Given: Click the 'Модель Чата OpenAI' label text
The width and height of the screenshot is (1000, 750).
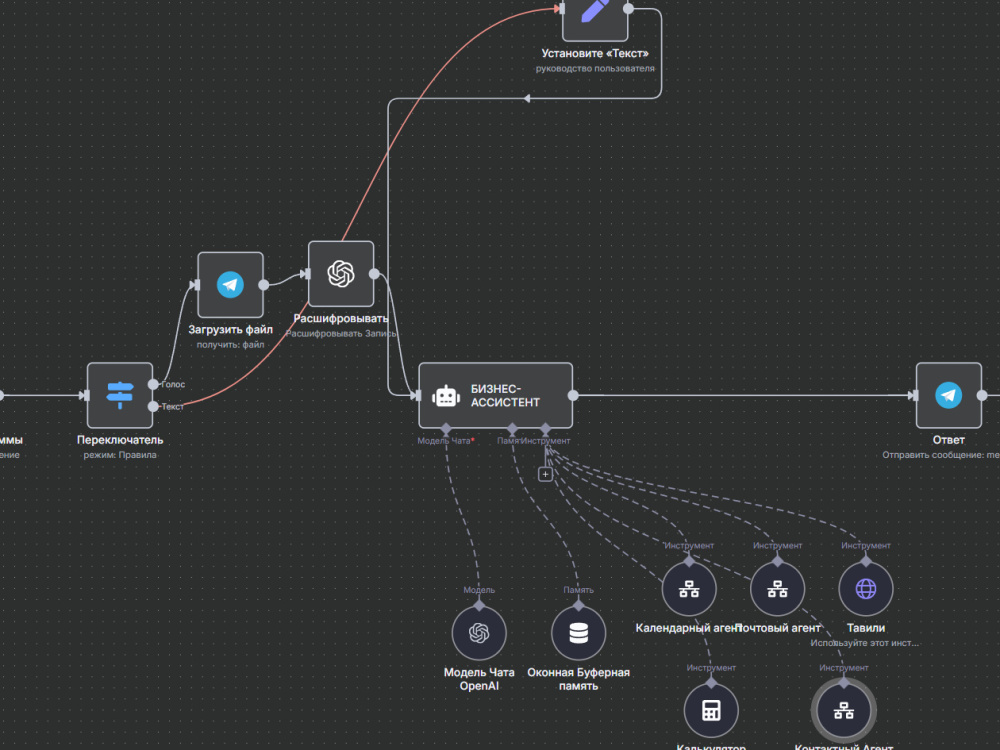Looking at the screenshot, I should click(x=479, y=679).
